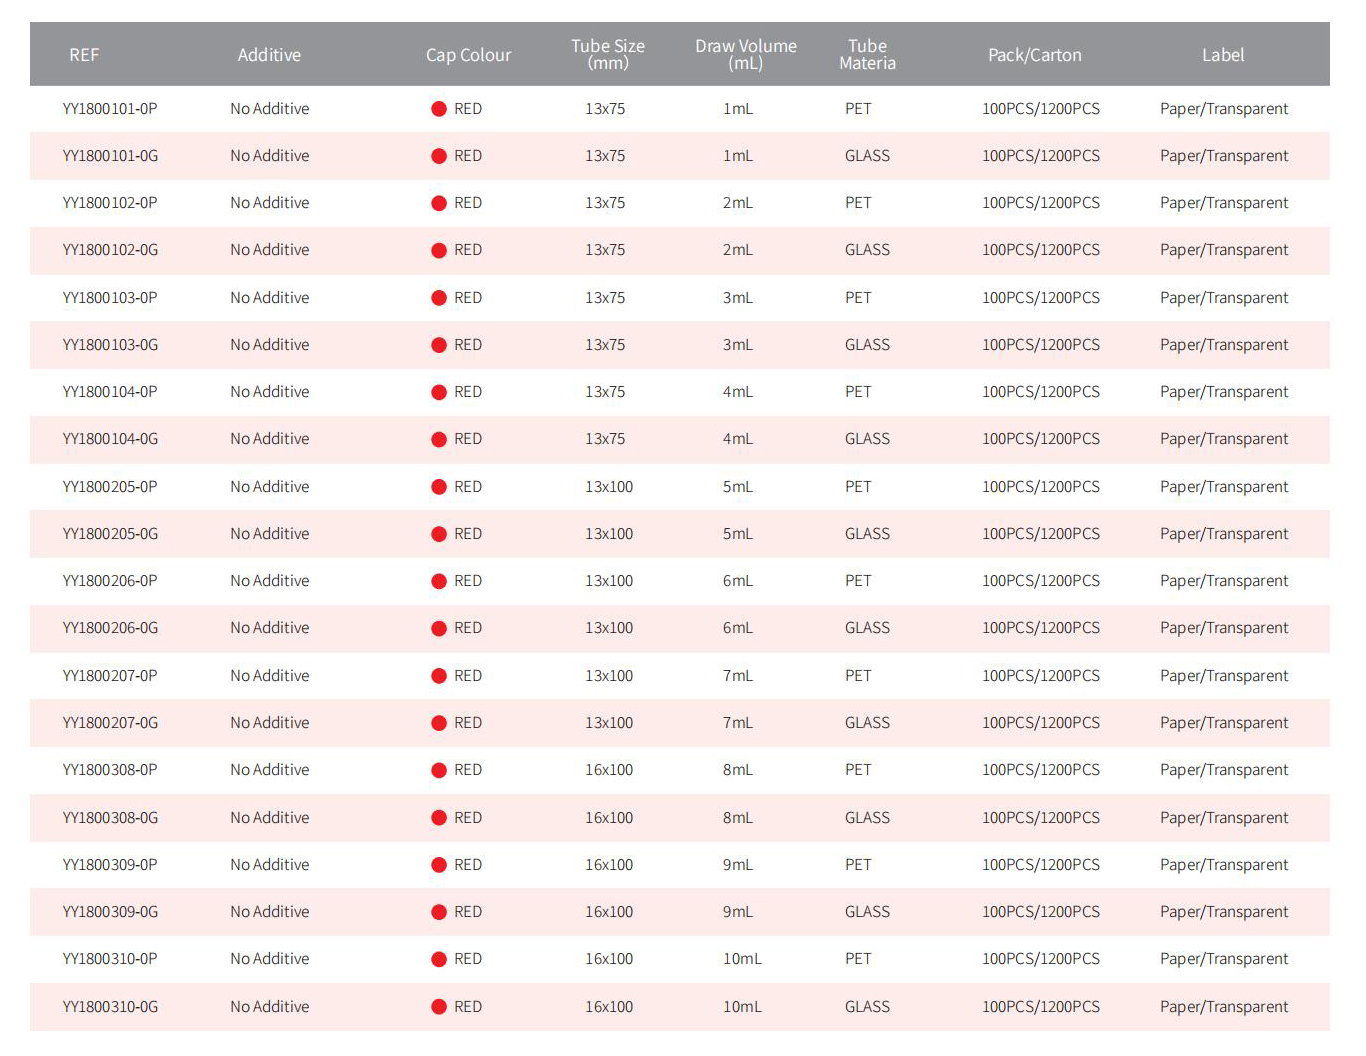Viewport: 1366px width, 1056px height.
Task: Click the red cap dot in row YY1800310-0G
Action: (x=439, y=1007)
